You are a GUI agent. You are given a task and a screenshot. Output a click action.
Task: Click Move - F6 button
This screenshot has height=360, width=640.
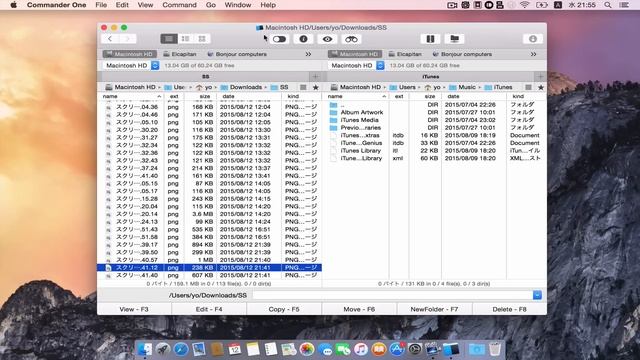pos(359,309)
